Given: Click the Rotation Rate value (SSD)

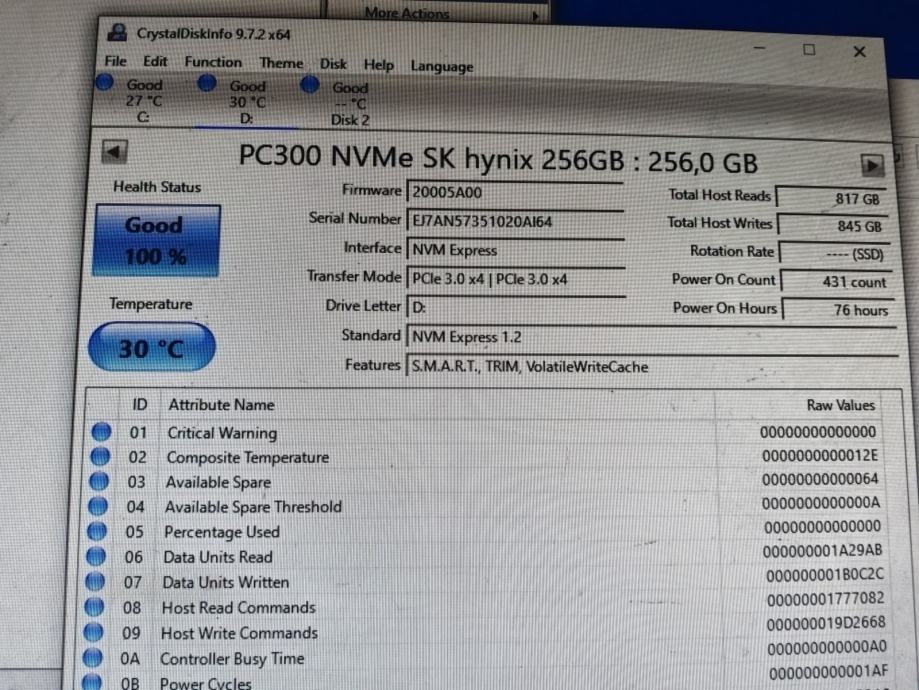Looking at the screenshot, I should click(x=835, y=254).
